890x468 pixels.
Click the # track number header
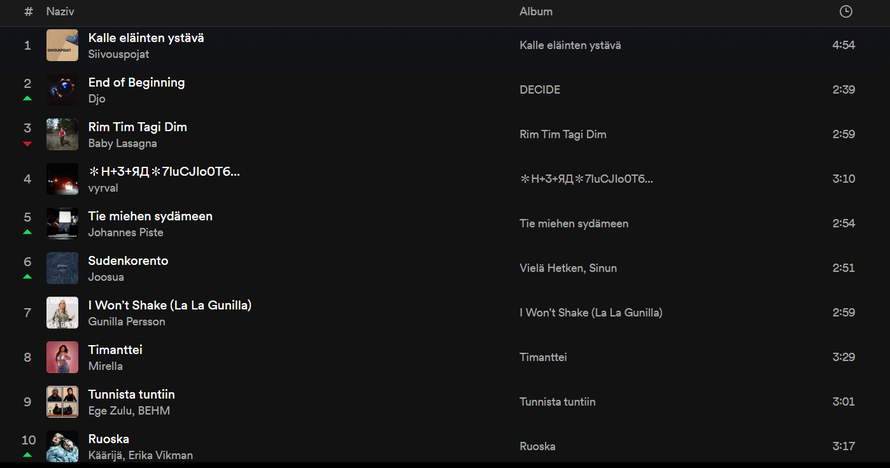(x=28, y=11)
